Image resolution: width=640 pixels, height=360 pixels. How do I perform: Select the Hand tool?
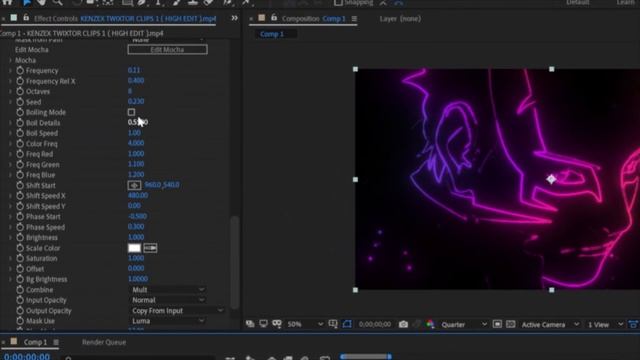(x=42, y=3)
